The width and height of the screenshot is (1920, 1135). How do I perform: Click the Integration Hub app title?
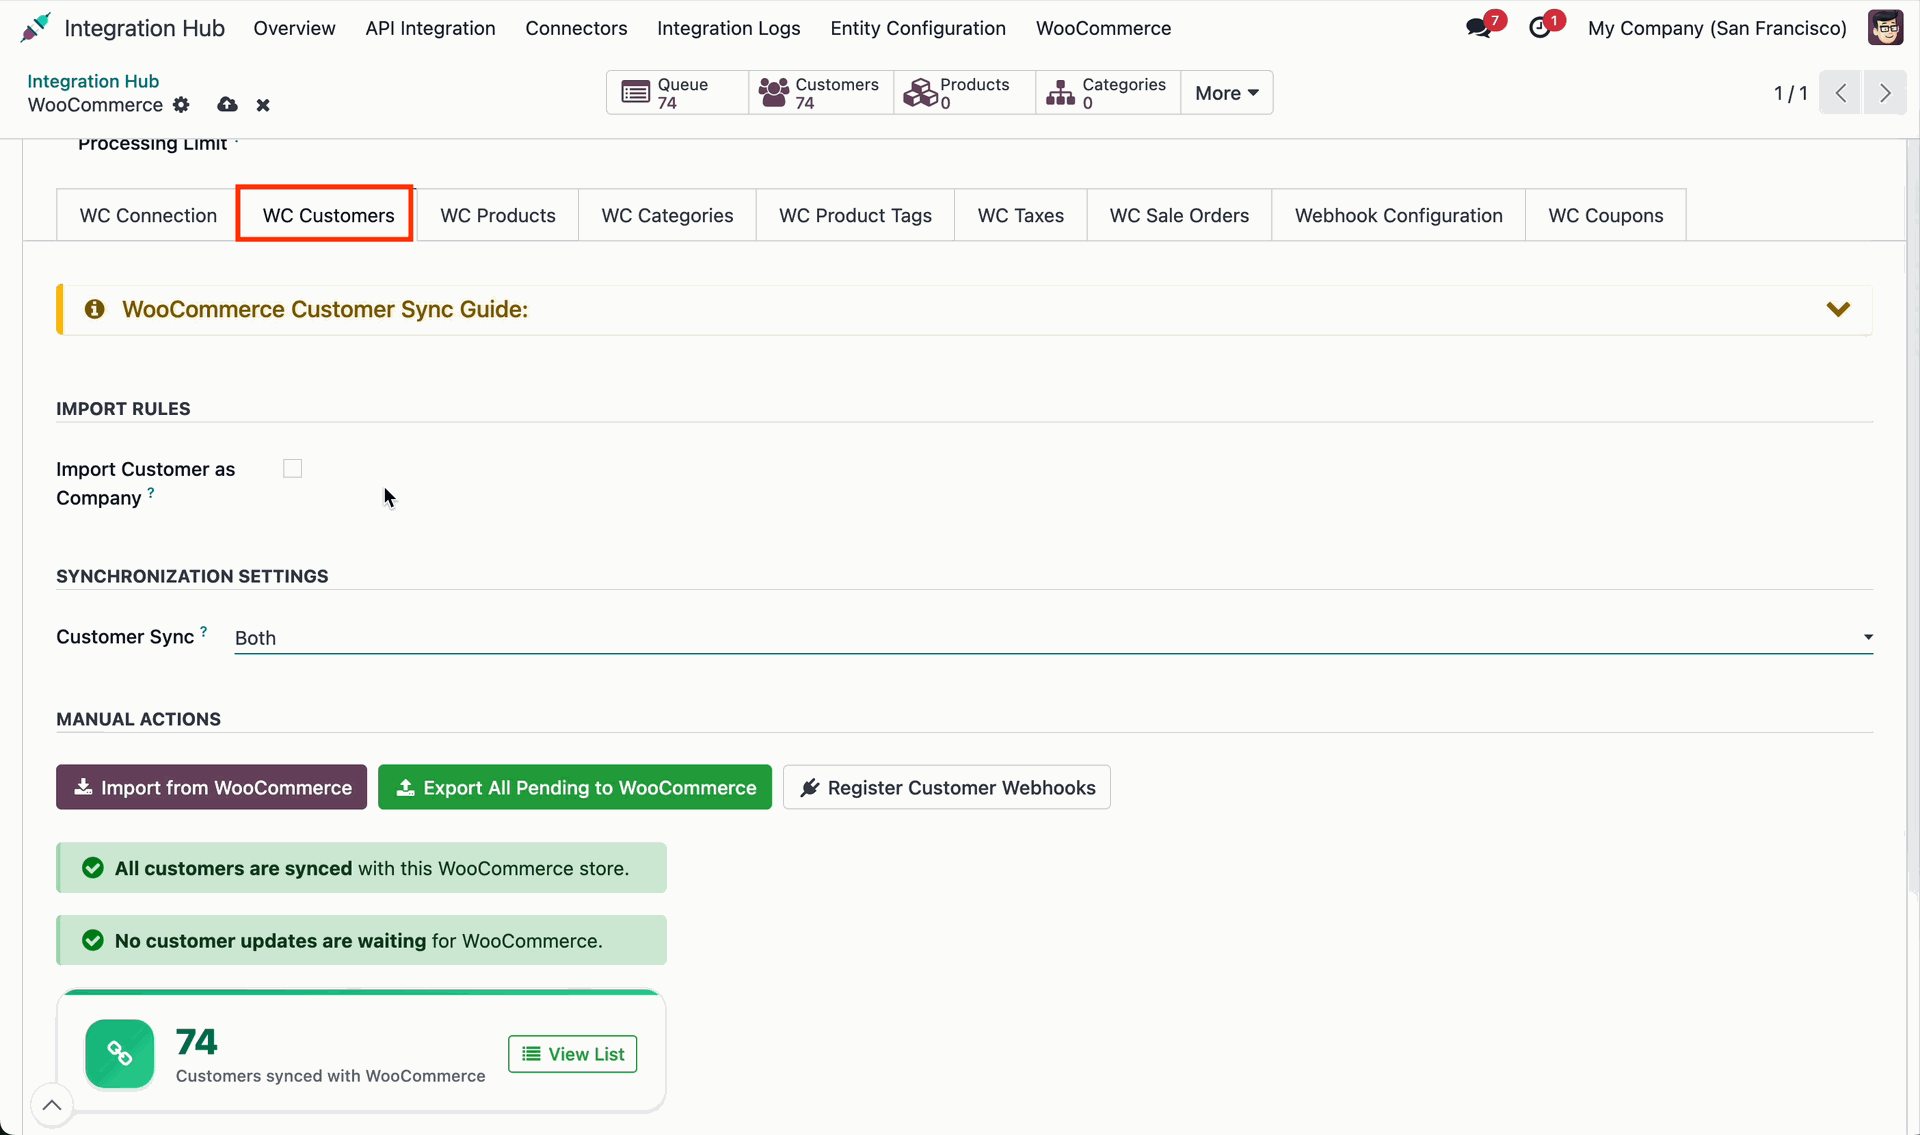[x=144, y=28]
